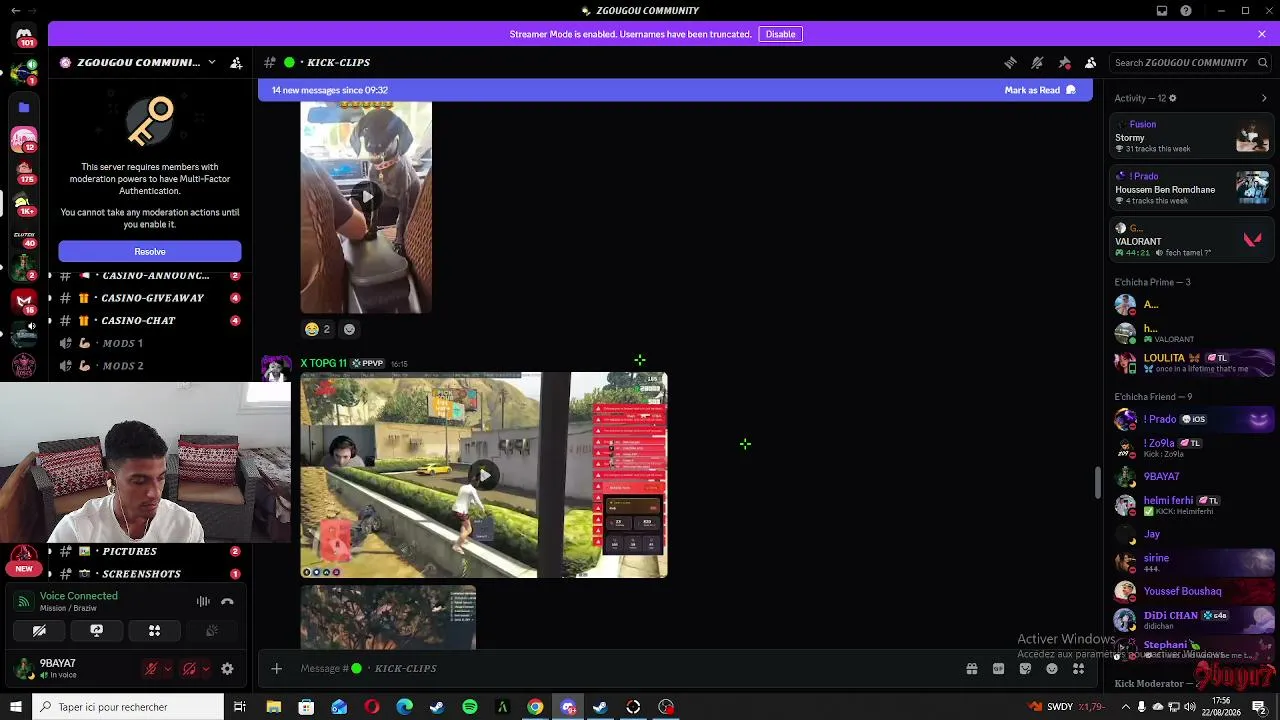
Task: Open User Settings gear
Action: [x=227, y=669]
